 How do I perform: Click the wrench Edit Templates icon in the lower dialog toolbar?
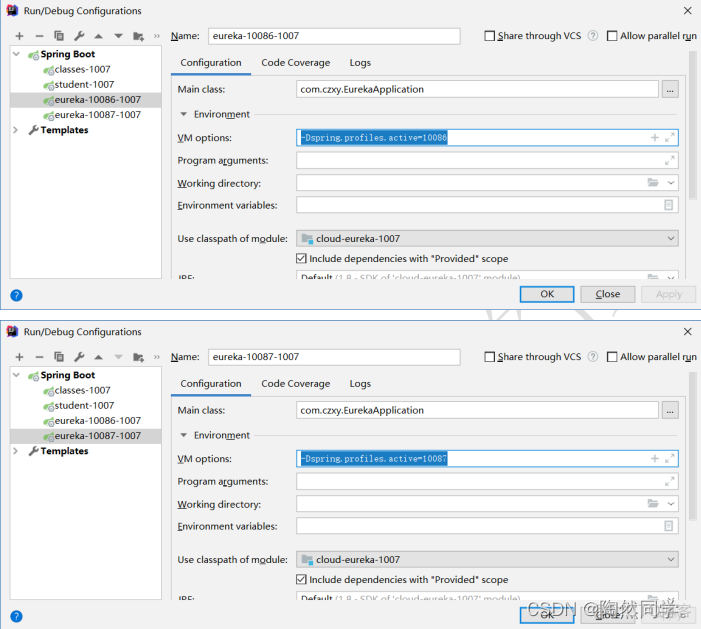pos(79,357)
